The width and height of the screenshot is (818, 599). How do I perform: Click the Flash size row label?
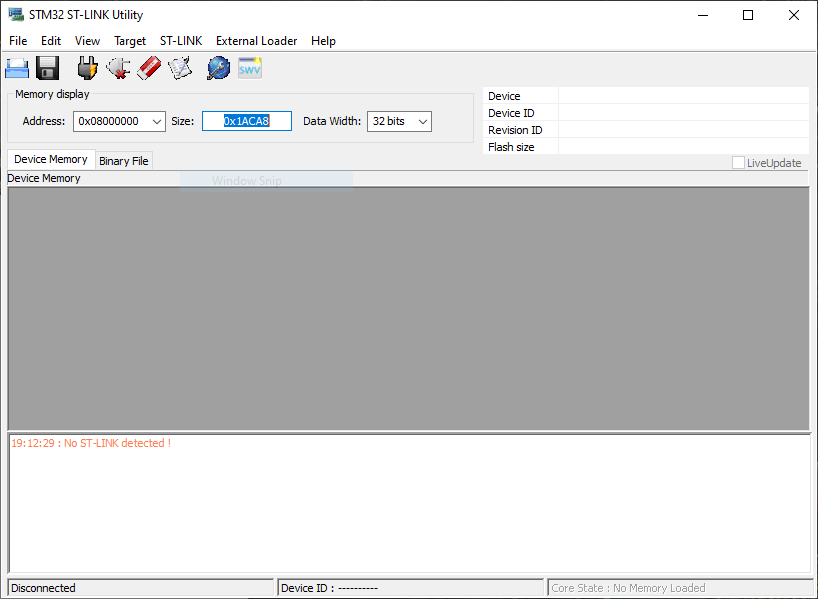pos(511,147)
